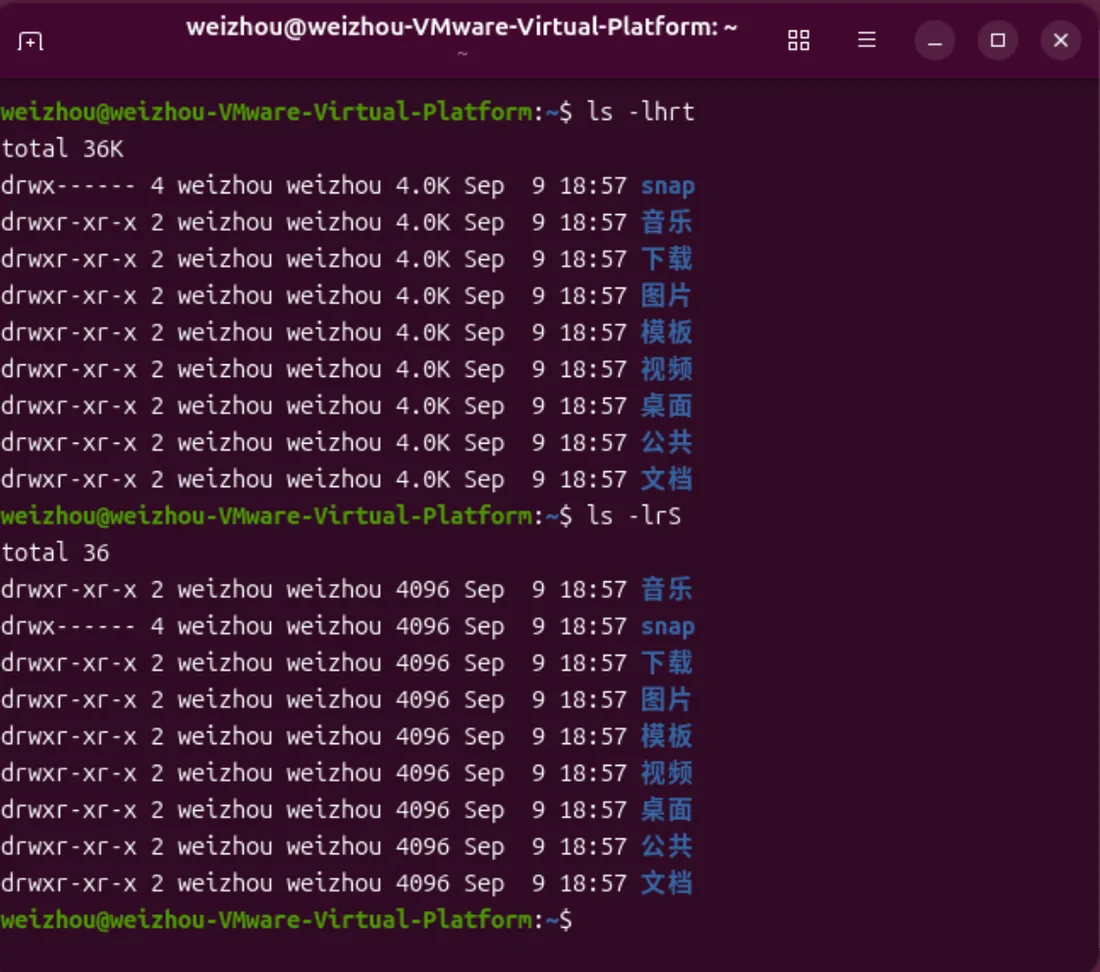The height and width of the screenshot is (972, 1100).
Task: Select 音乐 directory in the 4096 listing
Action: click(x=666, y=589)
